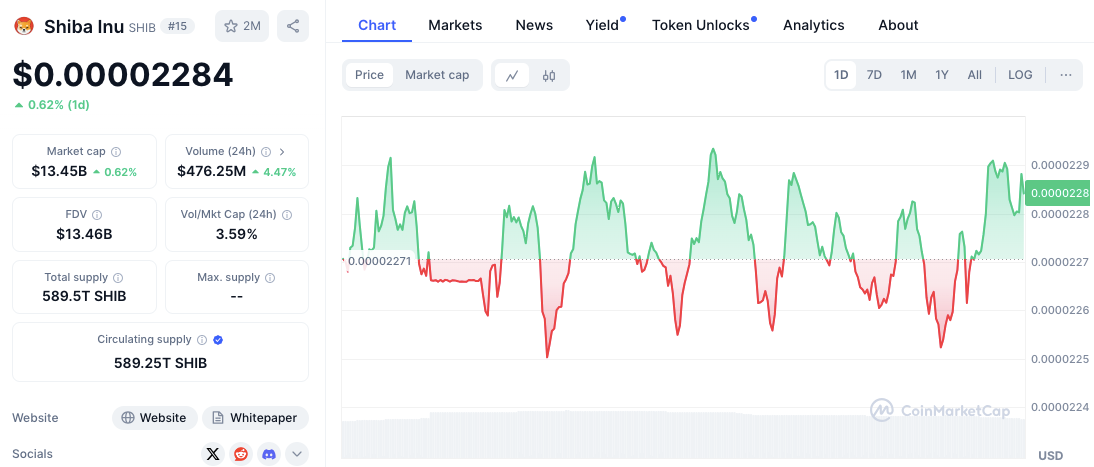Switch to candlestick chart view
Image resolution: width=1094 pixels, height=467 pixels.
(549, 75)
